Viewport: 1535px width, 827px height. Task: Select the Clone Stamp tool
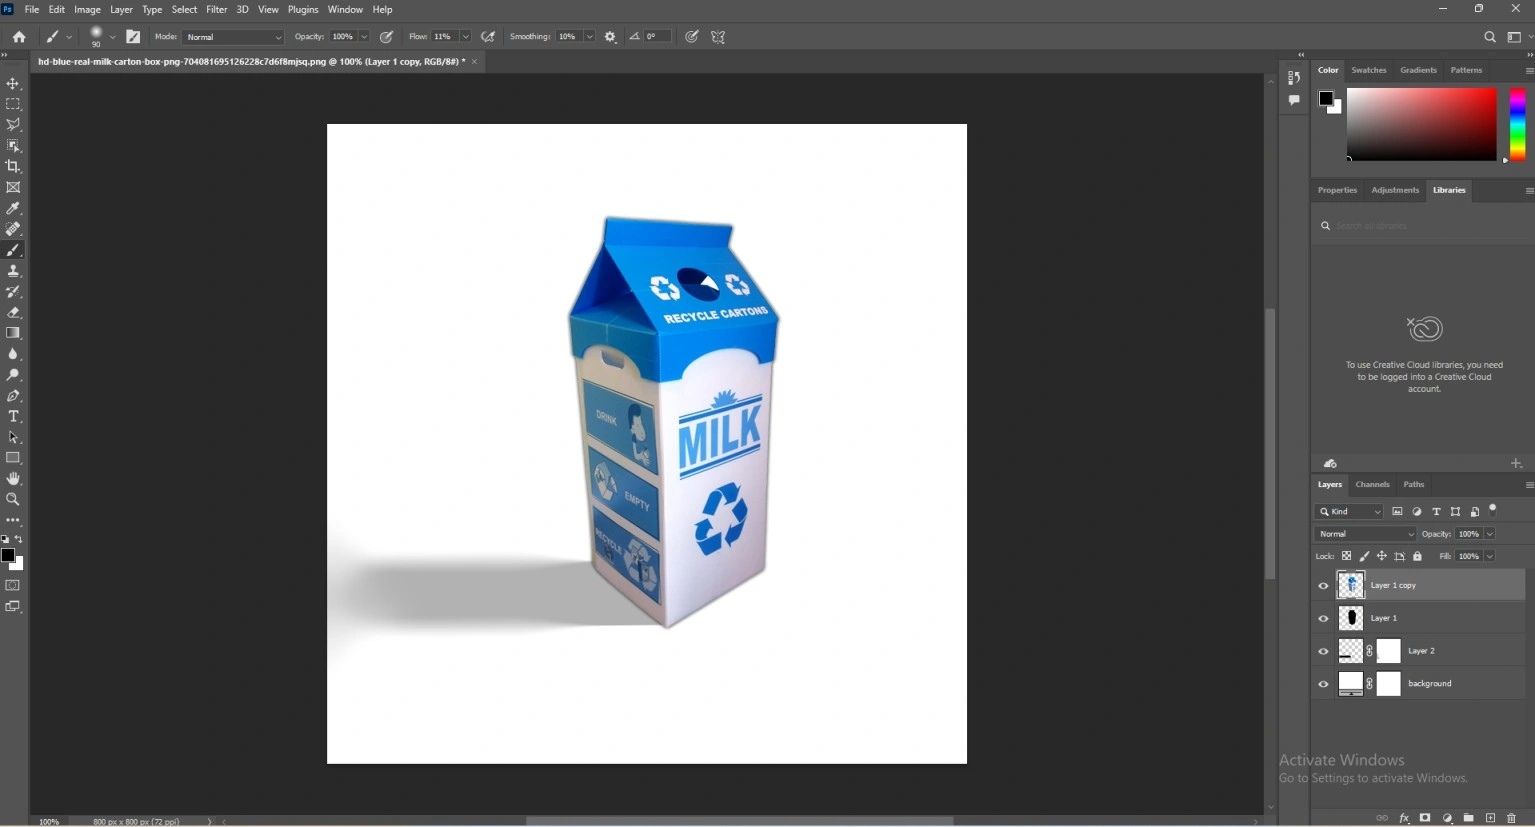(x=13, y=271)
